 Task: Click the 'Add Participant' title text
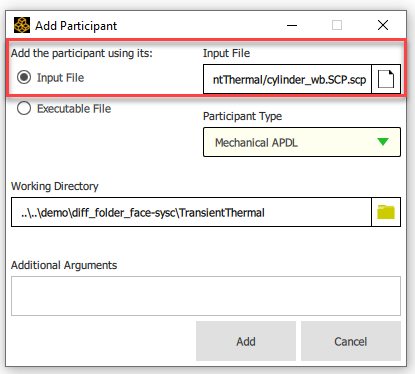click(x=76, y=26)
